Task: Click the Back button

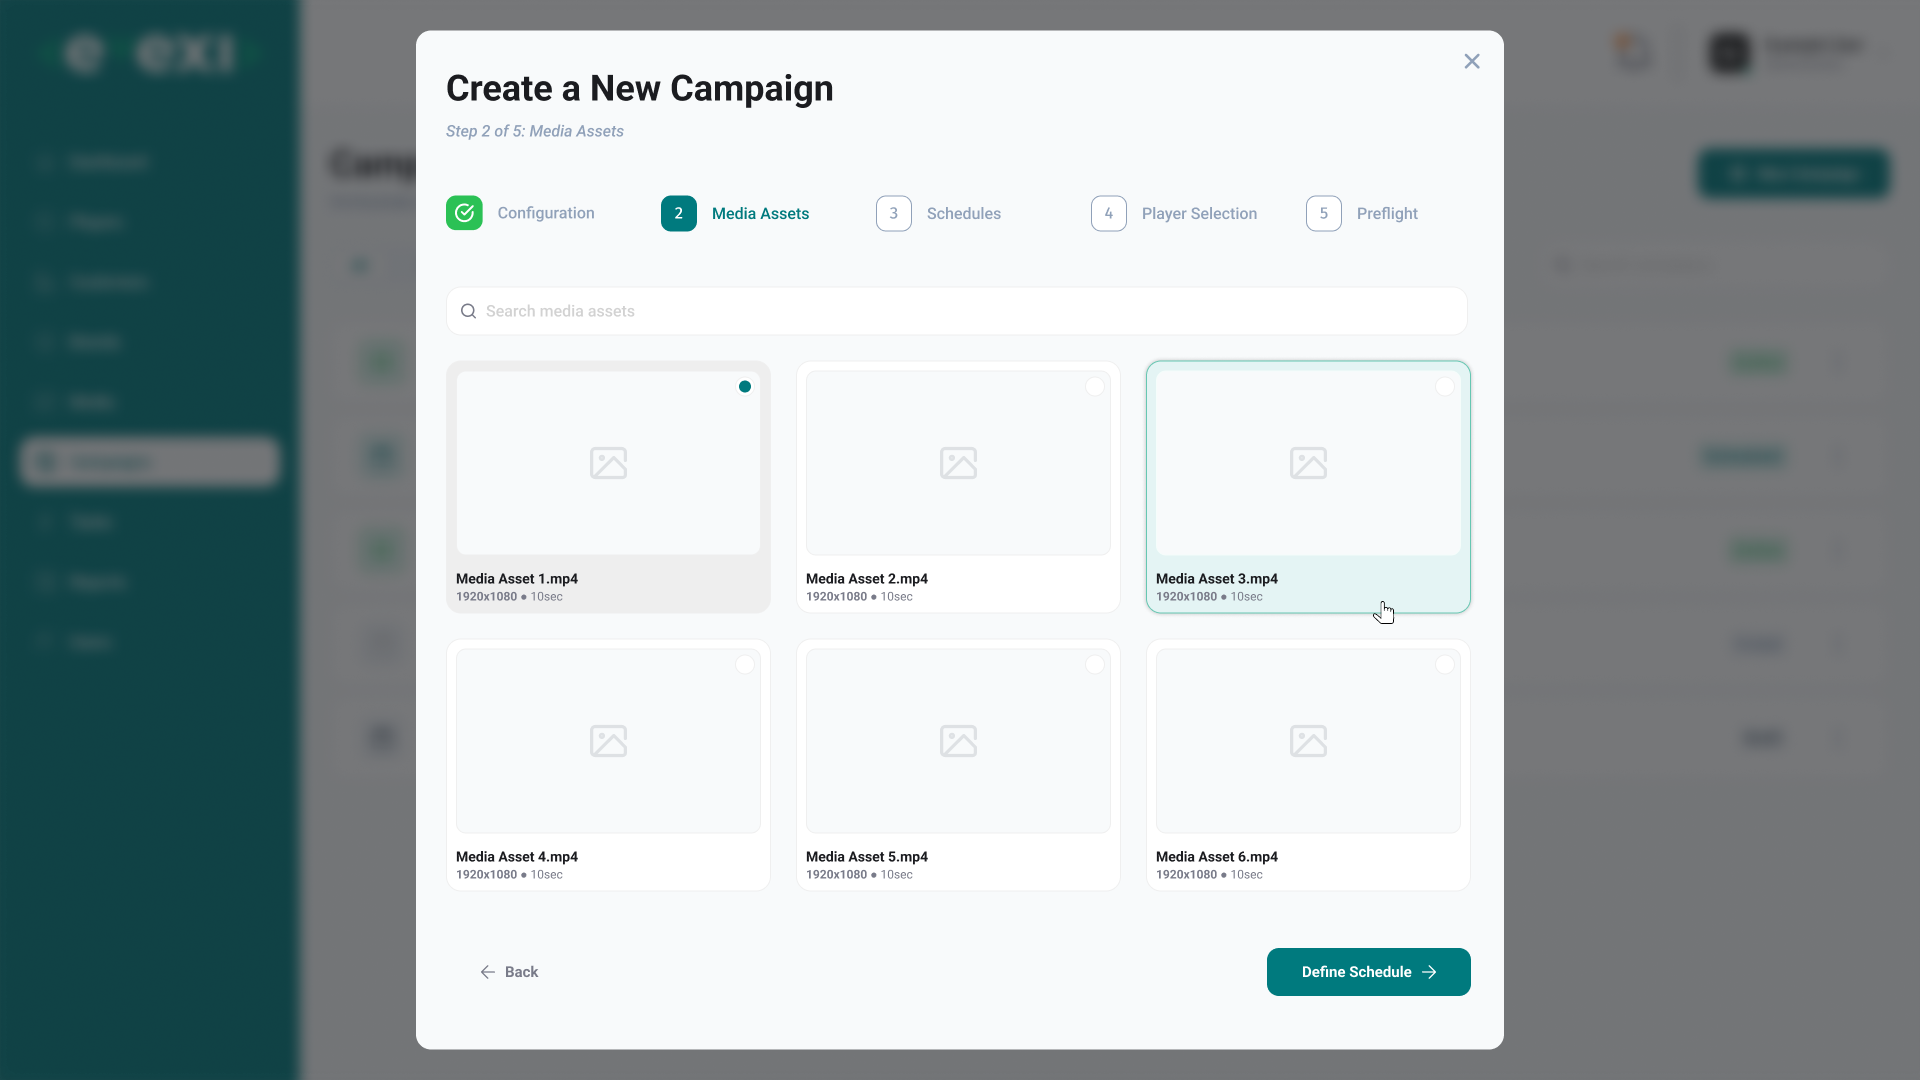Action: 509,972
